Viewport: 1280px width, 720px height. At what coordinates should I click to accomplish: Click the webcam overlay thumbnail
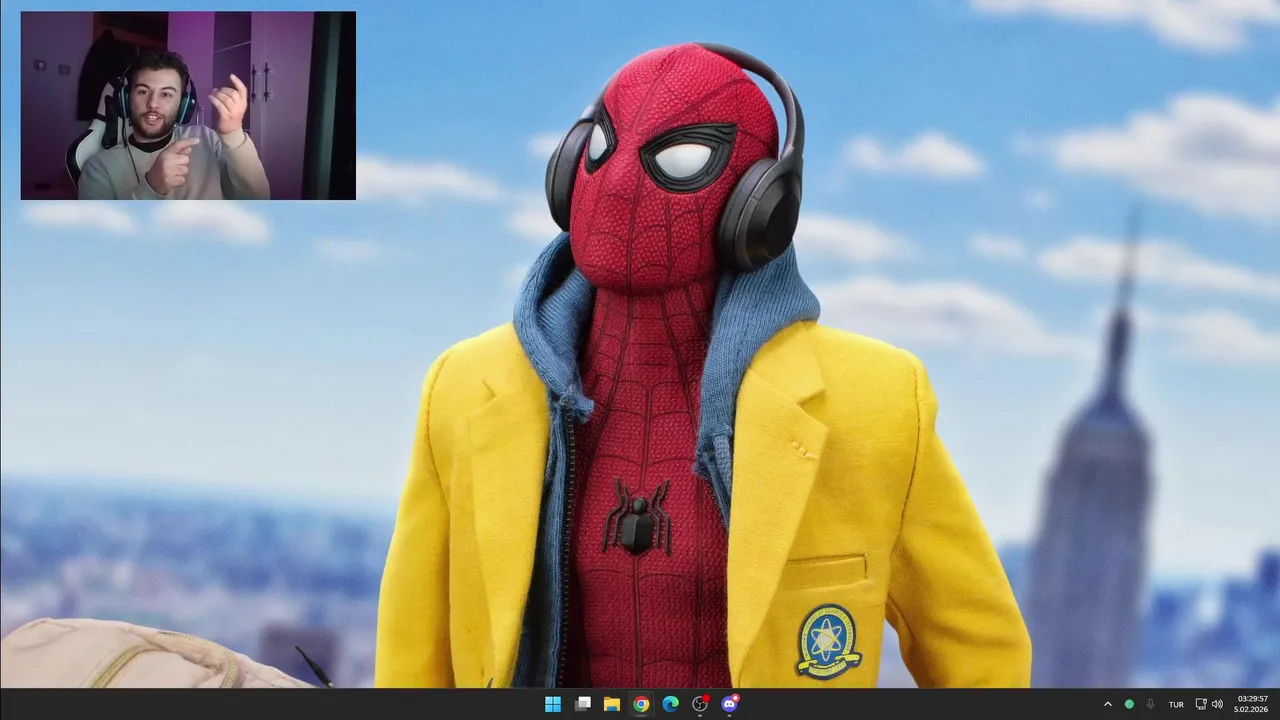point(188,106)
